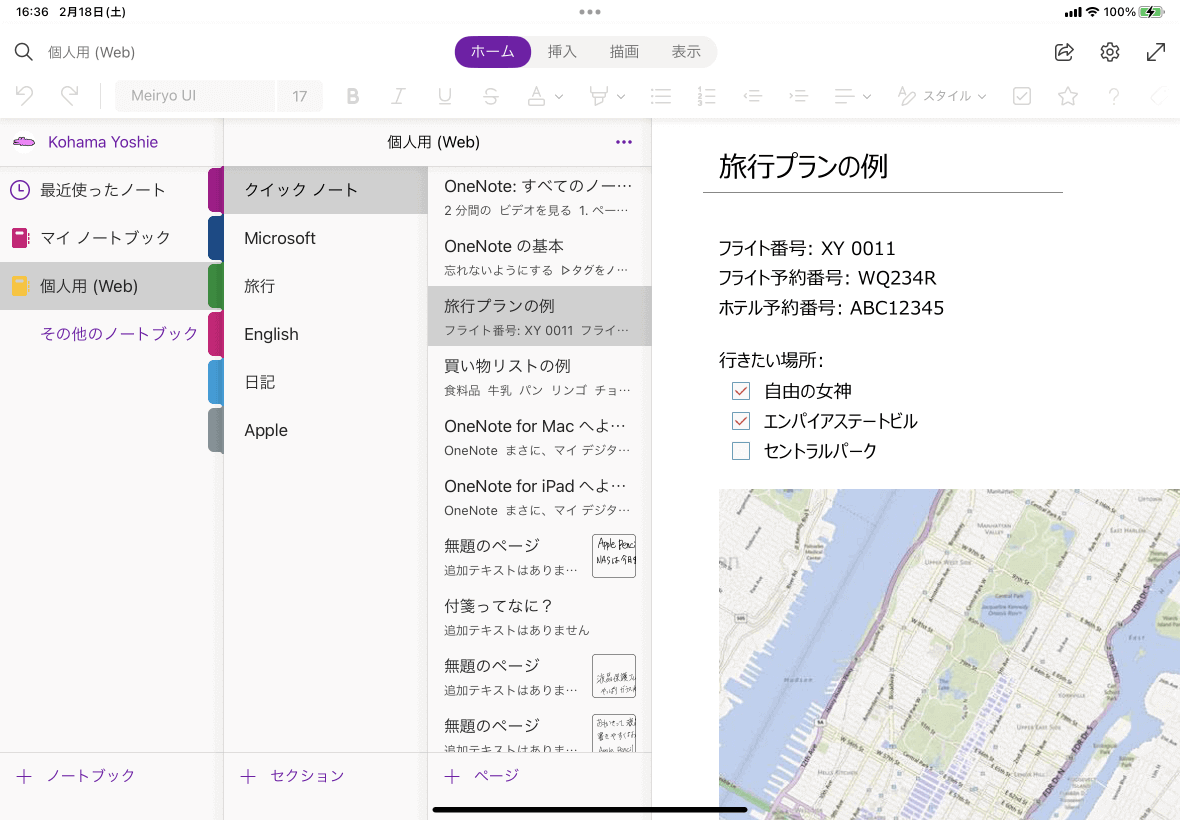Toggle italic formatting
Screen dimensions: 1180x820
pyautogui.click(x=398, y=96)
